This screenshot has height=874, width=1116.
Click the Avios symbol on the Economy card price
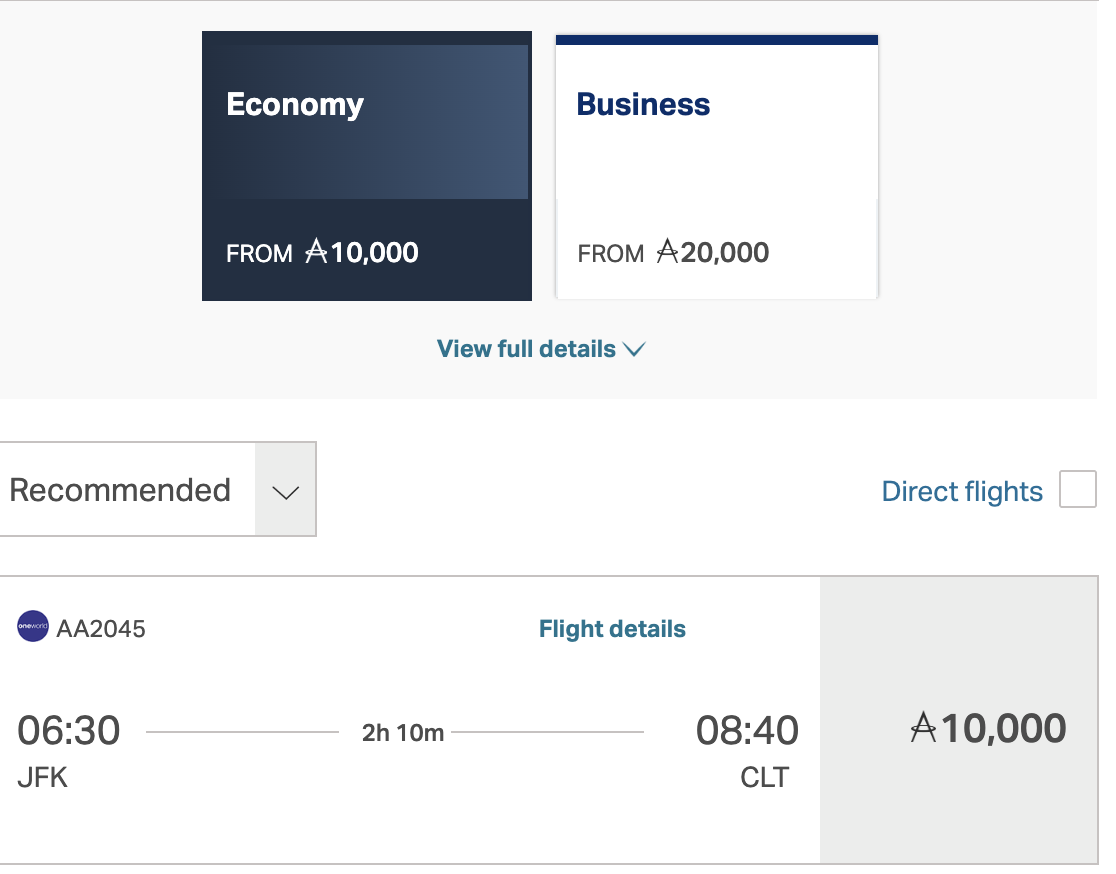pos(315,253)
